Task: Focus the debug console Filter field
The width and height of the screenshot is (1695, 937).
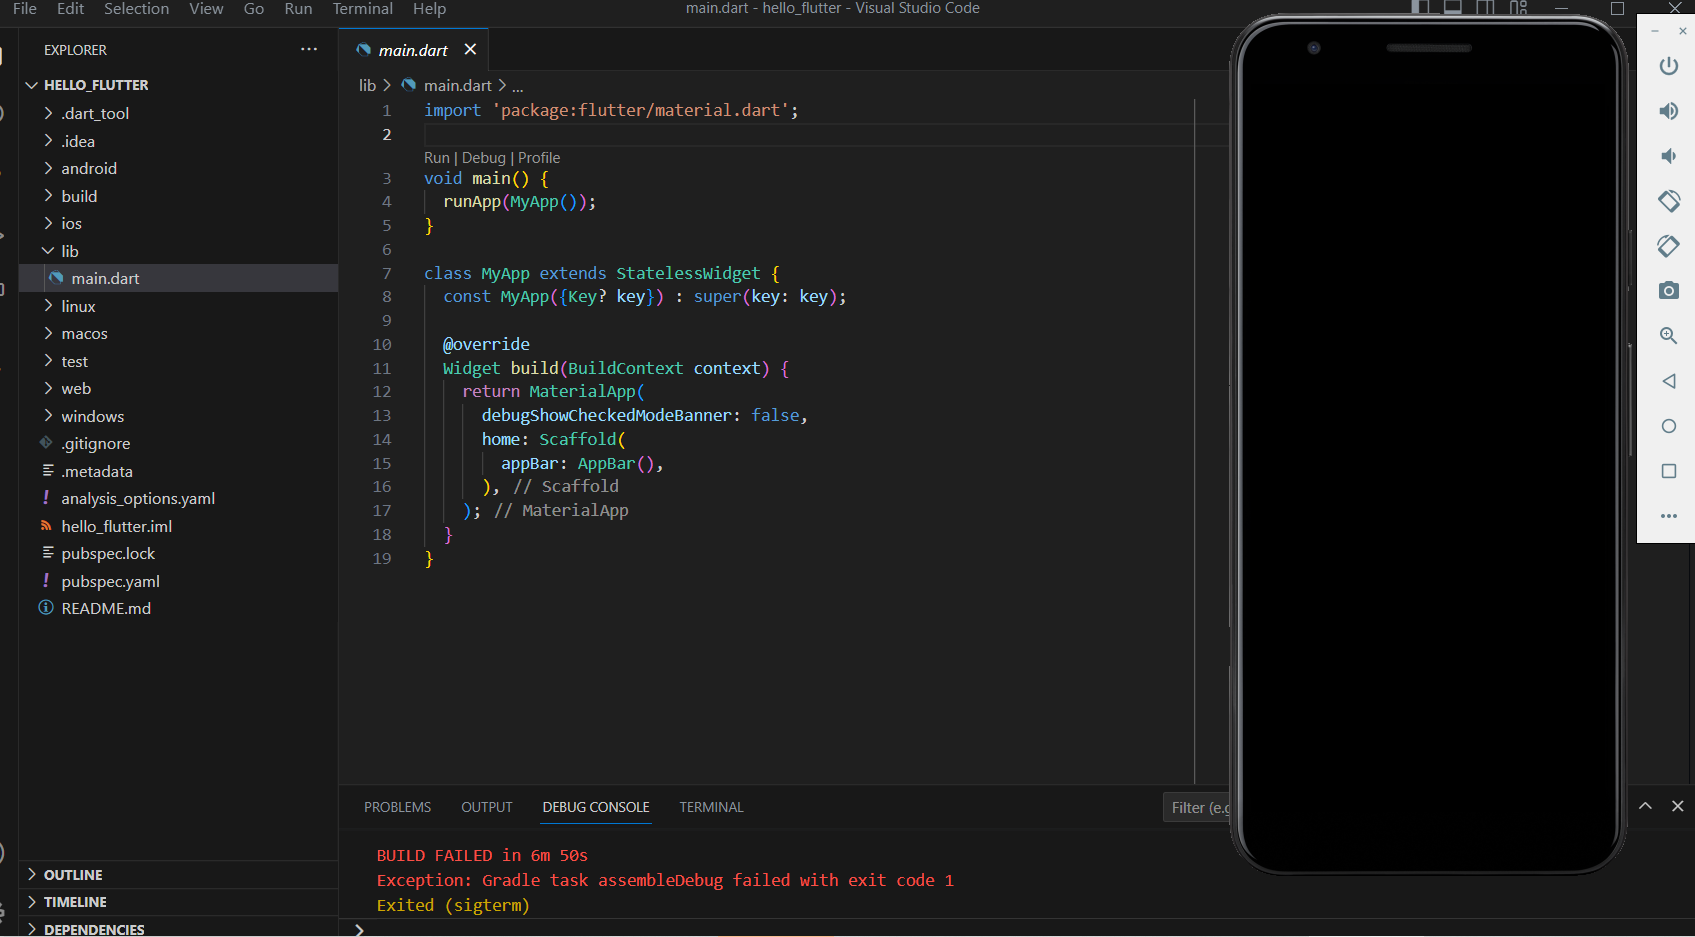Action: coord(1198,808)
